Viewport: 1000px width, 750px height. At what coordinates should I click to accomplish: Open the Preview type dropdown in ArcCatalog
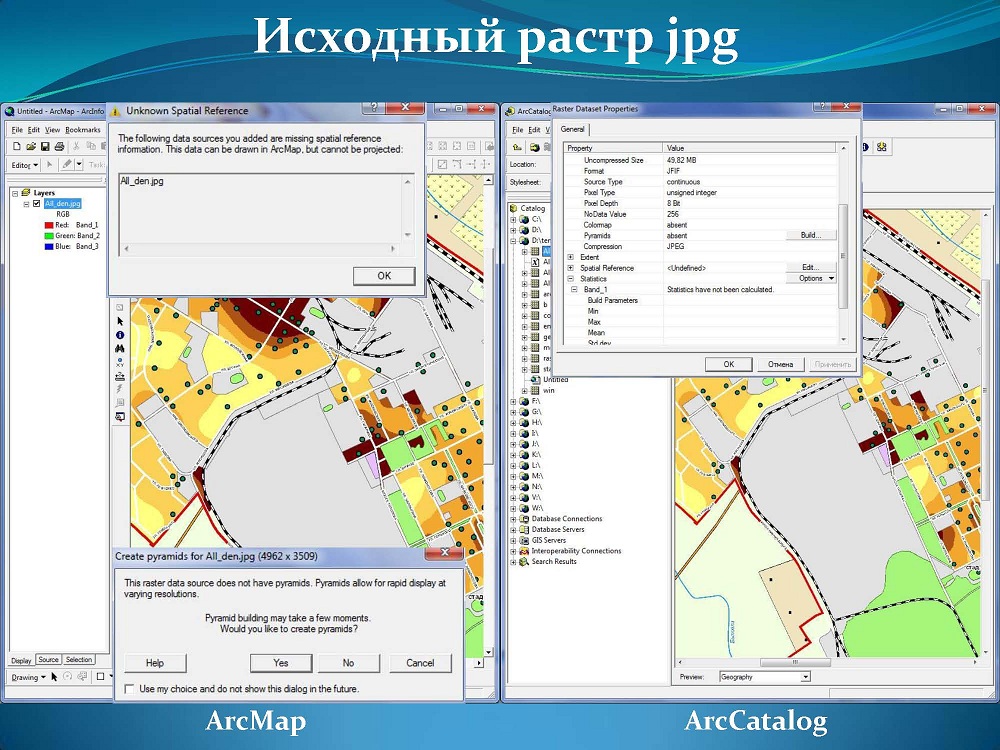click(x=805, y=677)
